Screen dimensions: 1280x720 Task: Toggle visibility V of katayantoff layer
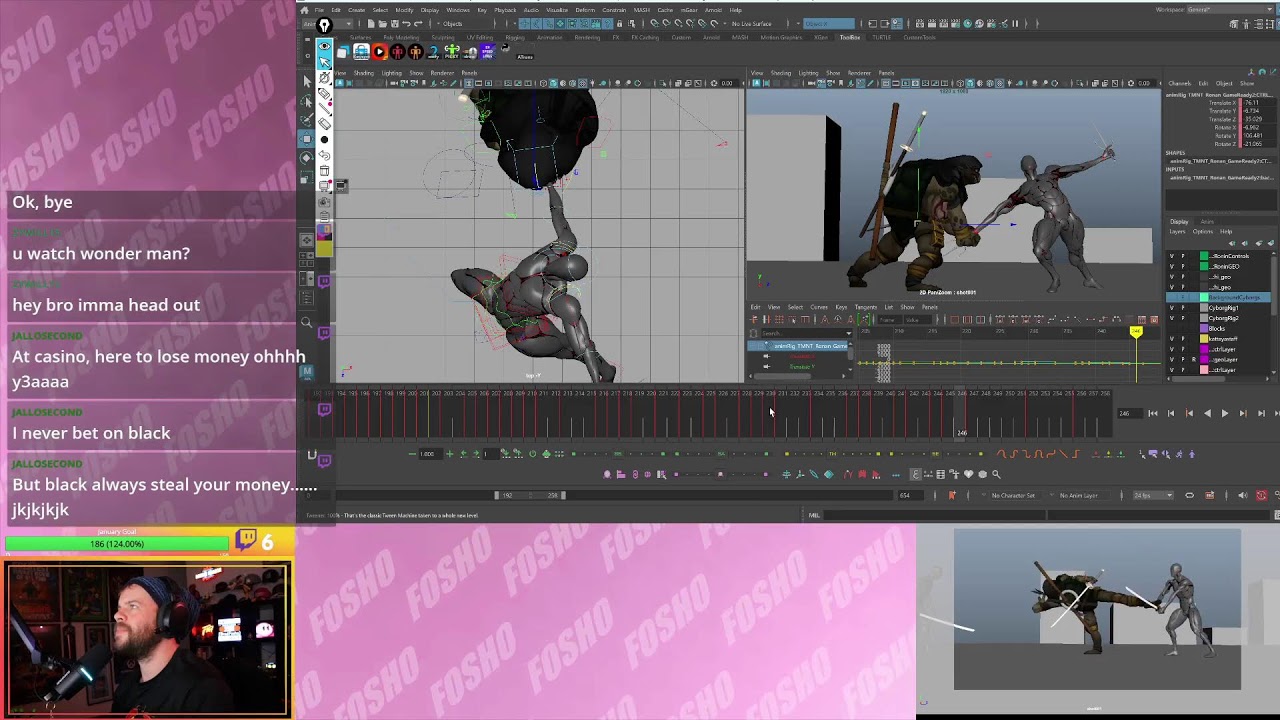point(1171,339)
